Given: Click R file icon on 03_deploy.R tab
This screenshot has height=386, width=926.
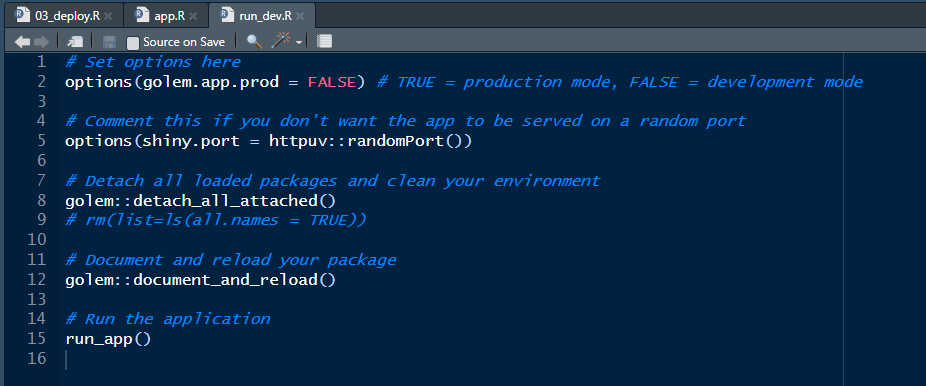Looking at the screenshot, I should tap(22, 15).
